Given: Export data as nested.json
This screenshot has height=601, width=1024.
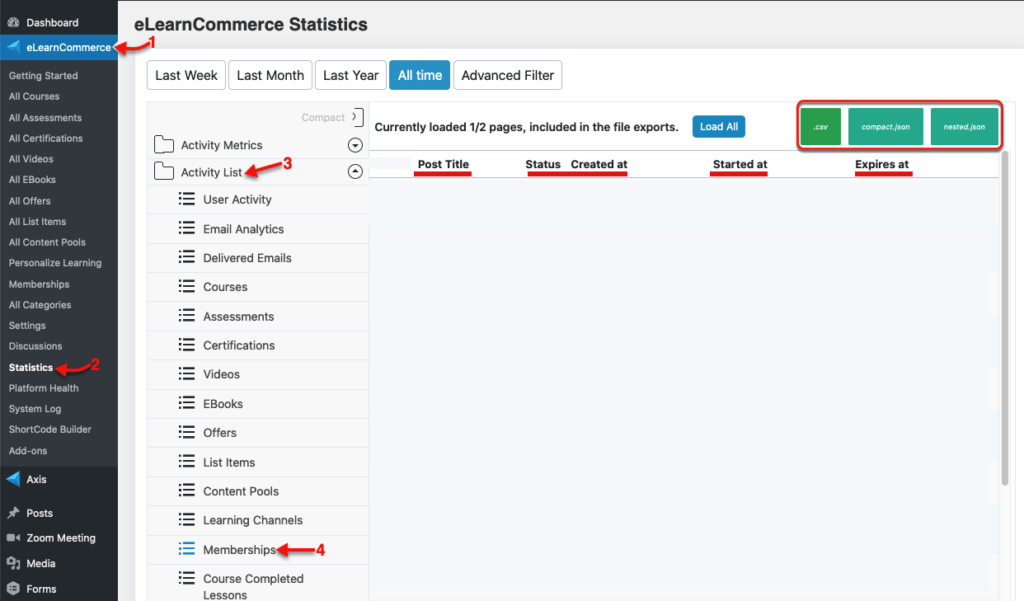Looking at the screenshot, I should coord(964,127).
